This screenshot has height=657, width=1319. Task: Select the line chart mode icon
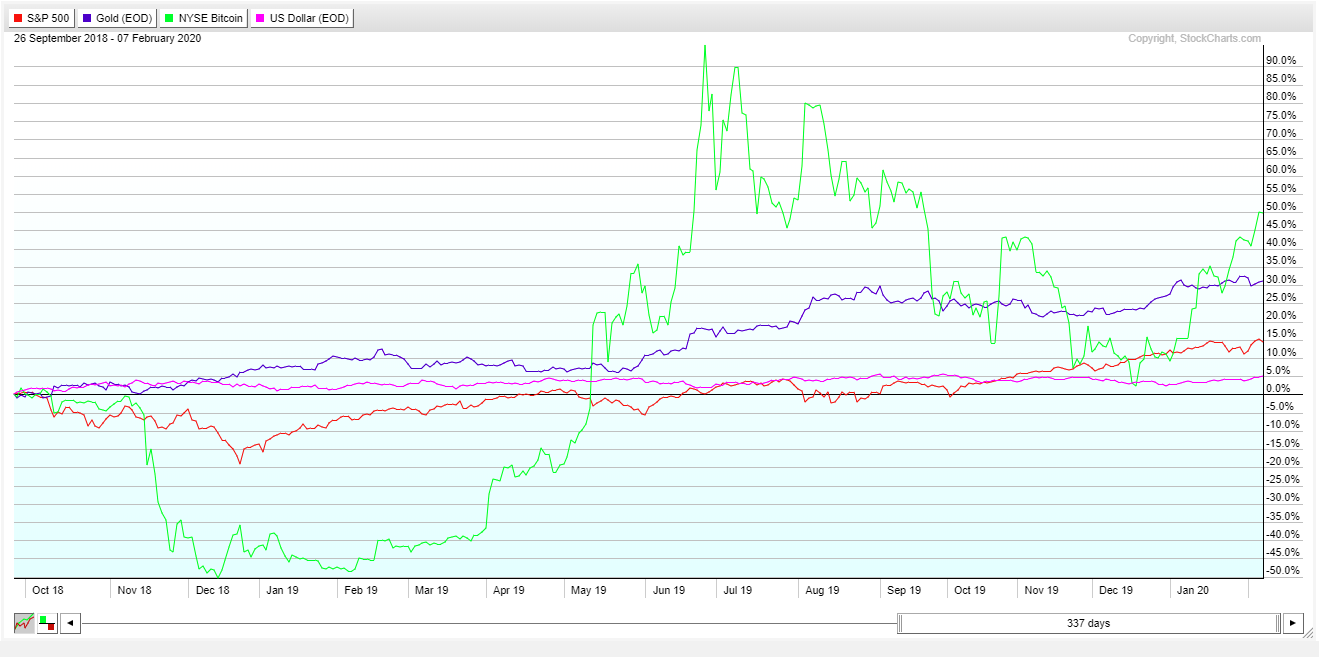pos(23,623)
